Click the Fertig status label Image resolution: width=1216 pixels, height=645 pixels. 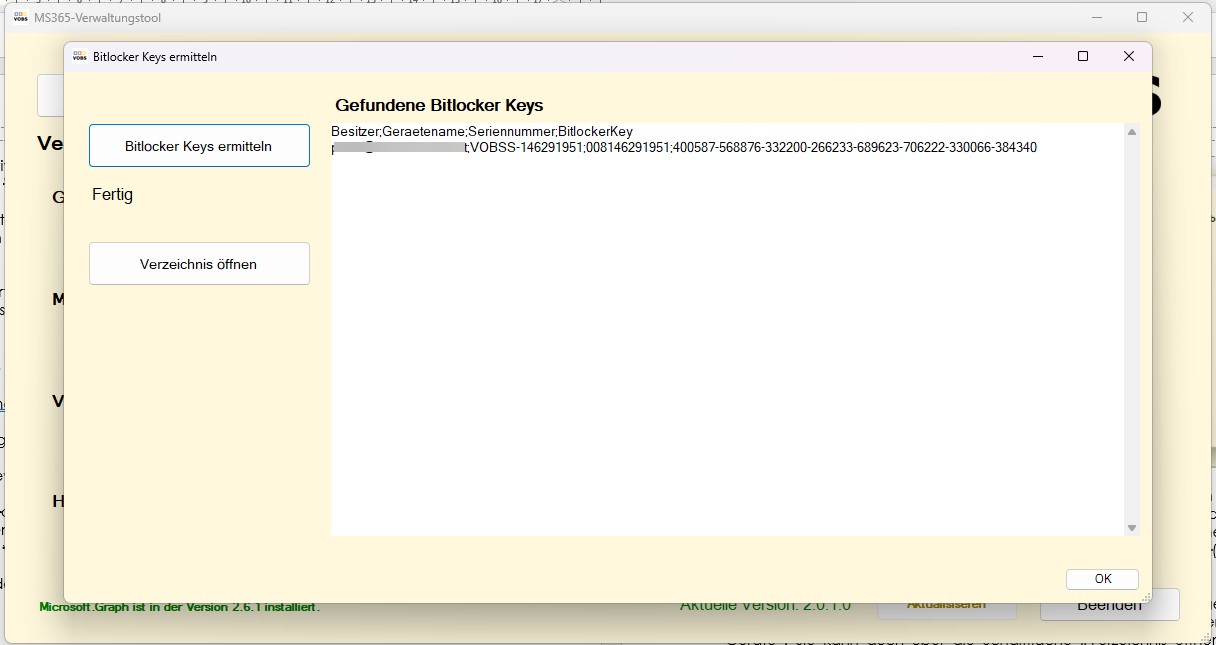click(x=112, y=195)
